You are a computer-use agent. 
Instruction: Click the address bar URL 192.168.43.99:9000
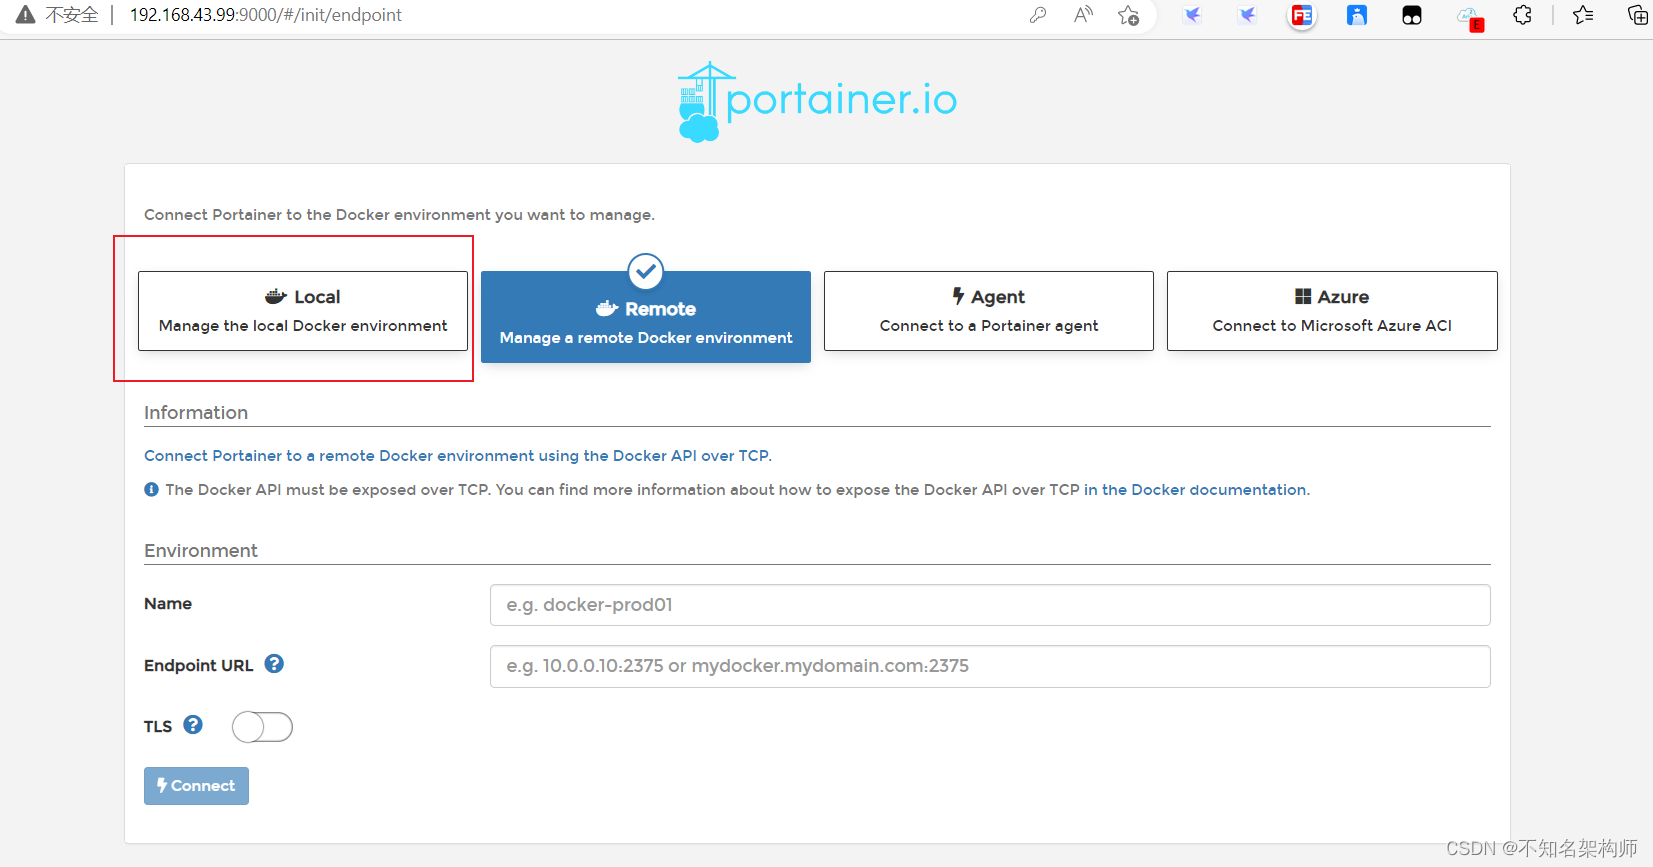pos(266,15)
